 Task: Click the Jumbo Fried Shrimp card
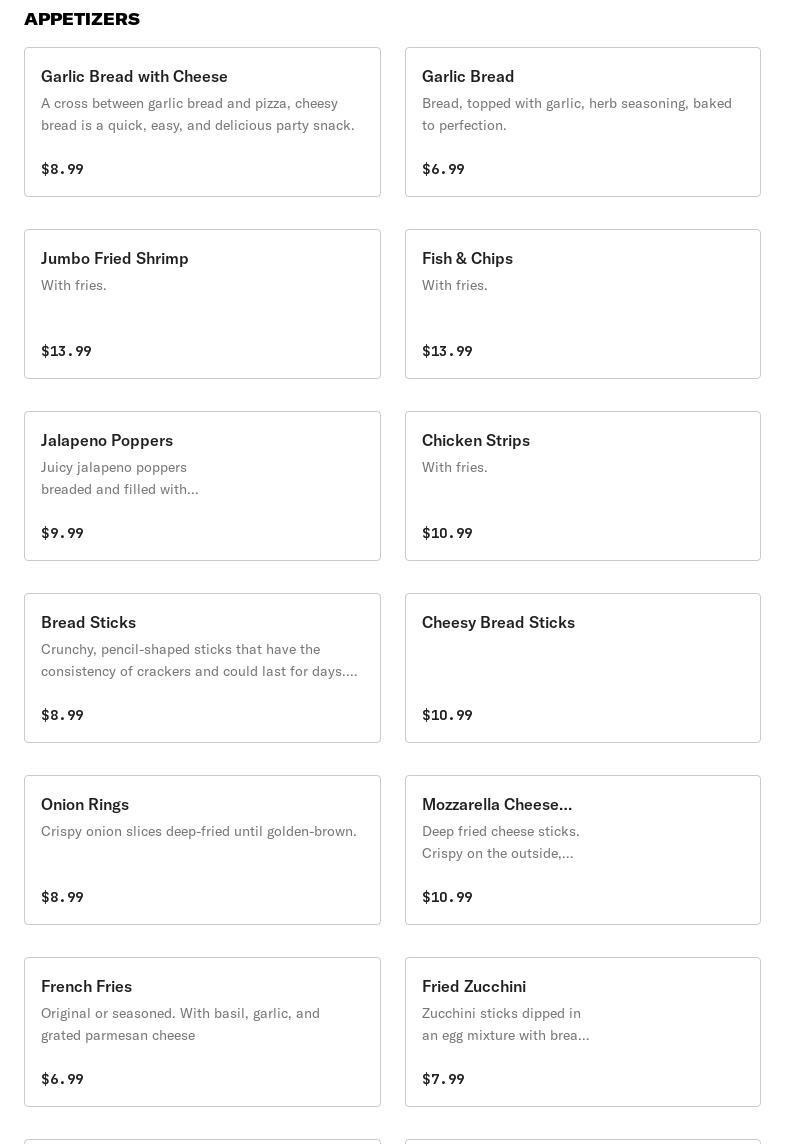click(202, 304)
